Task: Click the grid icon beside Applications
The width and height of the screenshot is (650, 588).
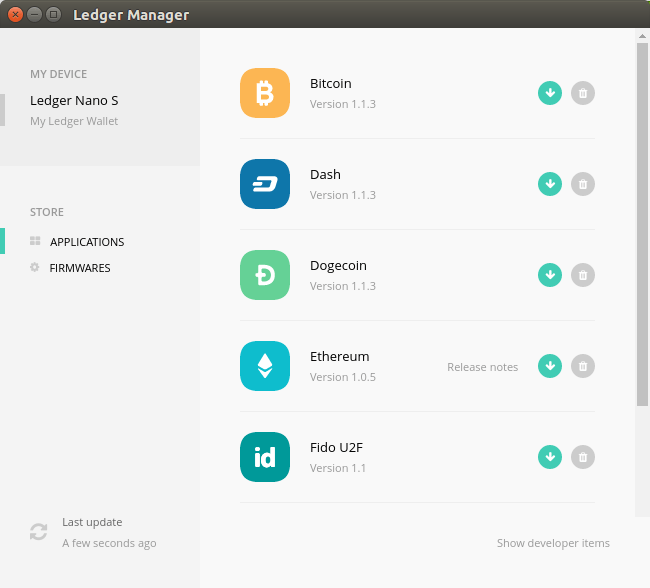Action: [35, 241]
